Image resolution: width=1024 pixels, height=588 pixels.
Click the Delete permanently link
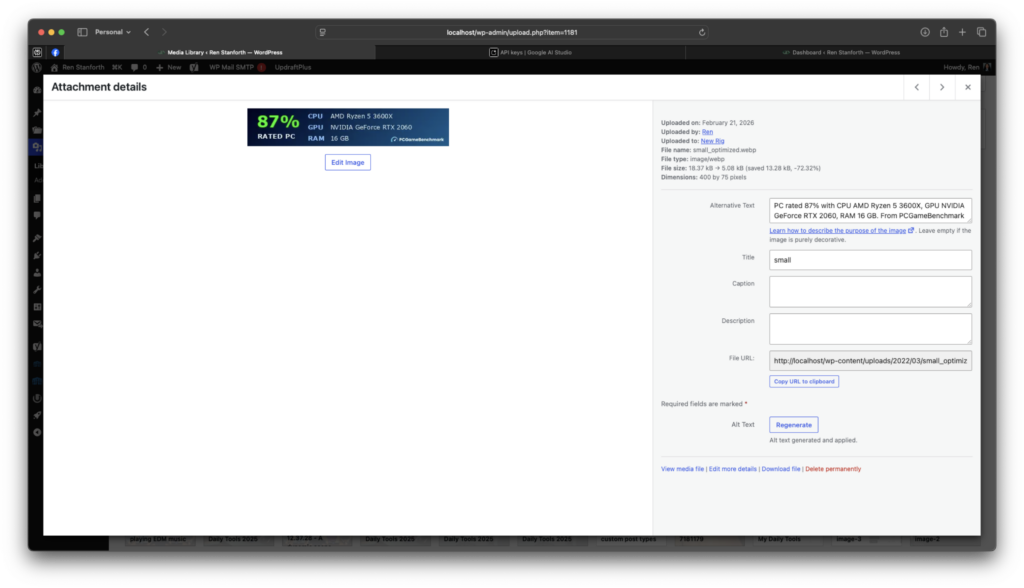(x=832, y=469)
